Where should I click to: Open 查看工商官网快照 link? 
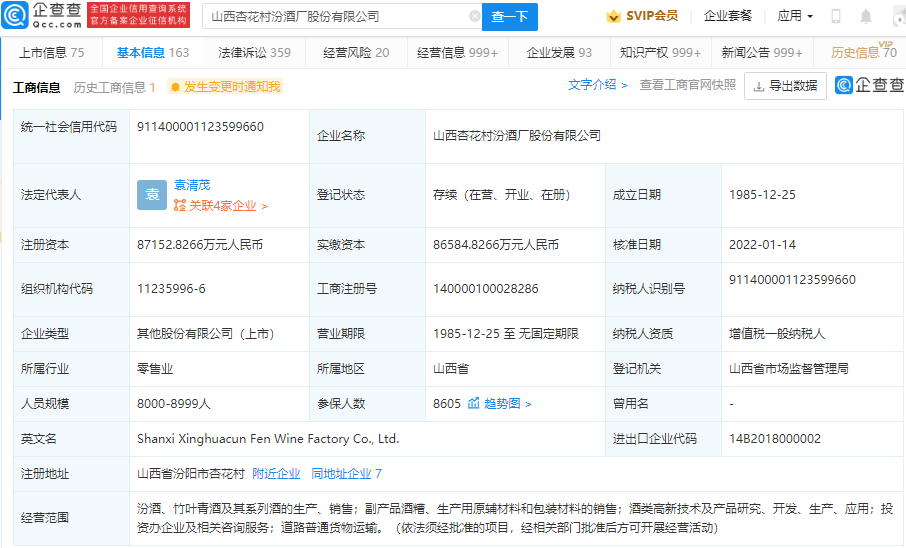pyautogui.click(x=688, y=85)
